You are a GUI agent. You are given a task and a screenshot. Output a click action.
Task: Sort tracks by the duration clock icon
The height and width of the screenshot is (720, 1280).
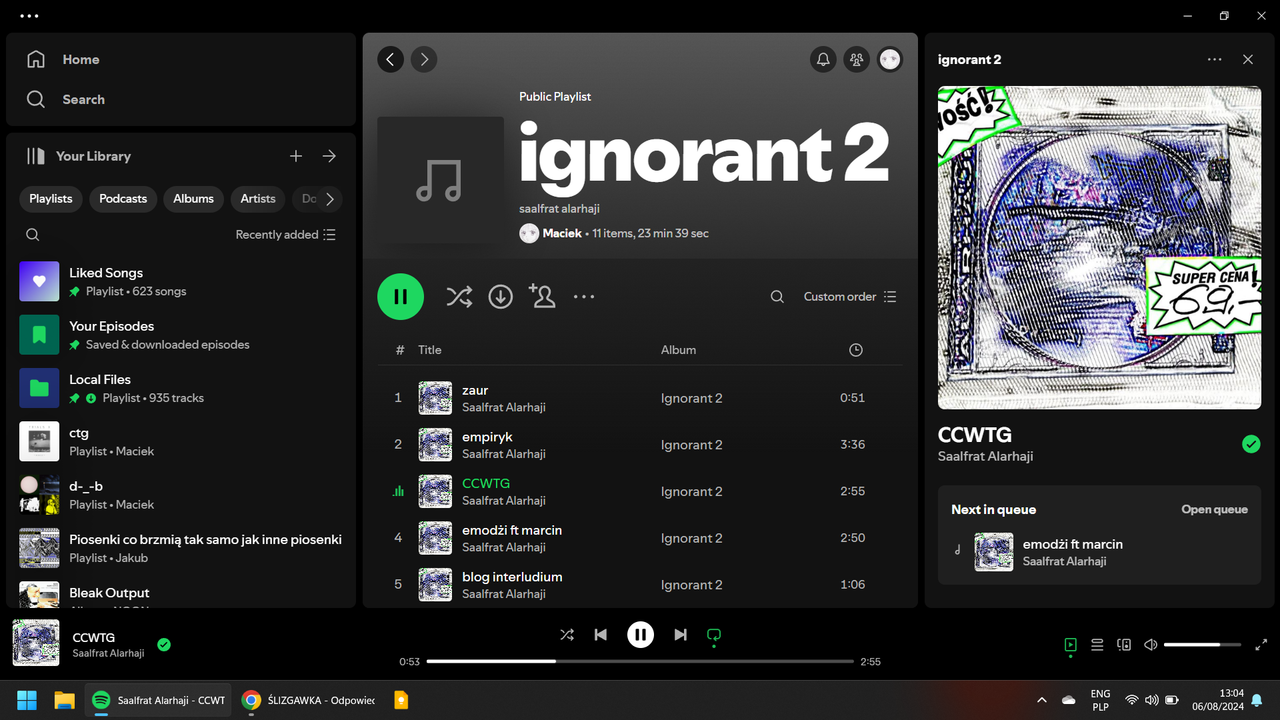point(855,350)
